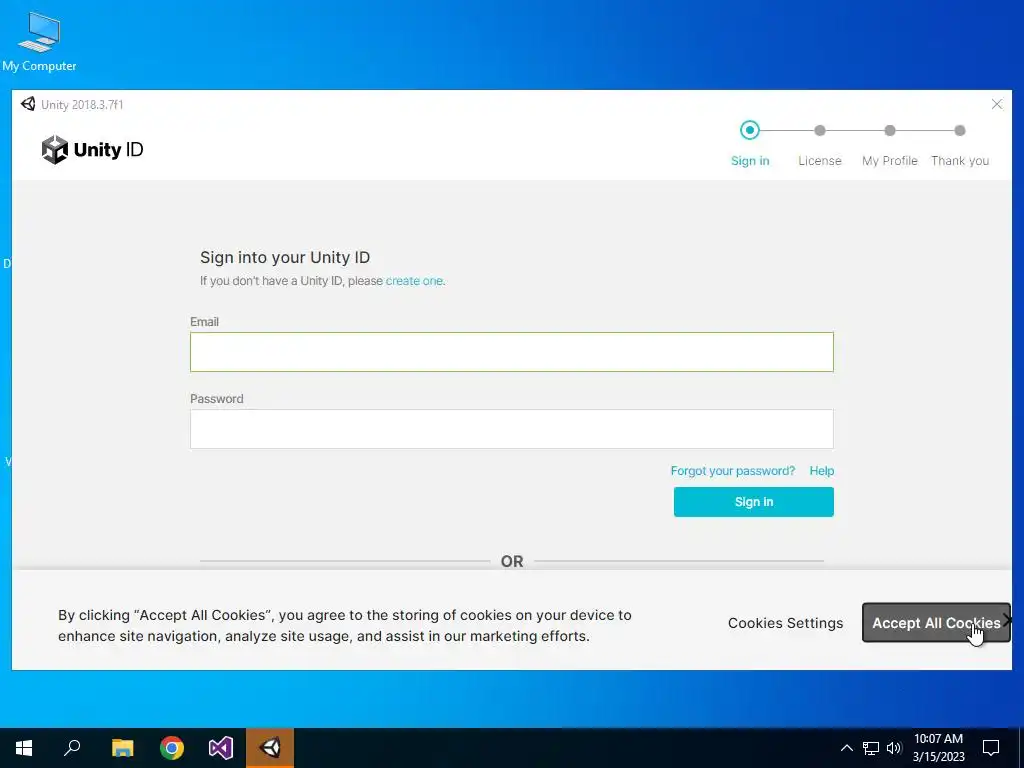Open File Explorer from taskbar
This screenshot has width=1024, height=768.
click(122, 748)
